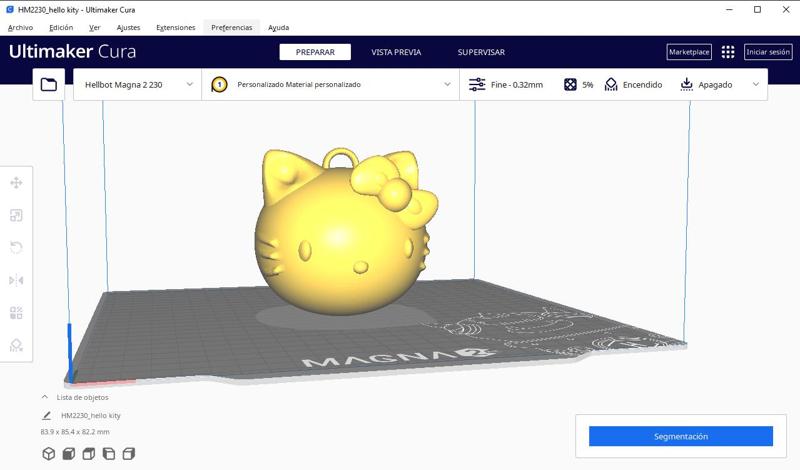Open the application switcher grid icon
The width and height of the screenshot is (800, 470).
coord(728,52)
